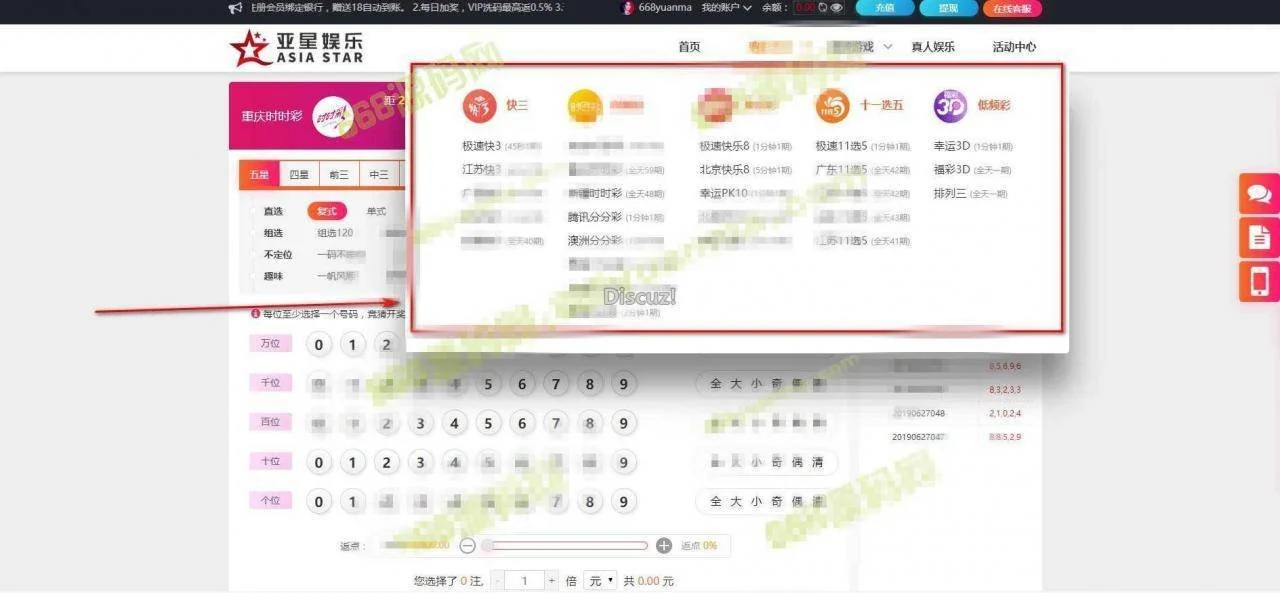Click the document sidebar icon

click(x=1259, y=237)
